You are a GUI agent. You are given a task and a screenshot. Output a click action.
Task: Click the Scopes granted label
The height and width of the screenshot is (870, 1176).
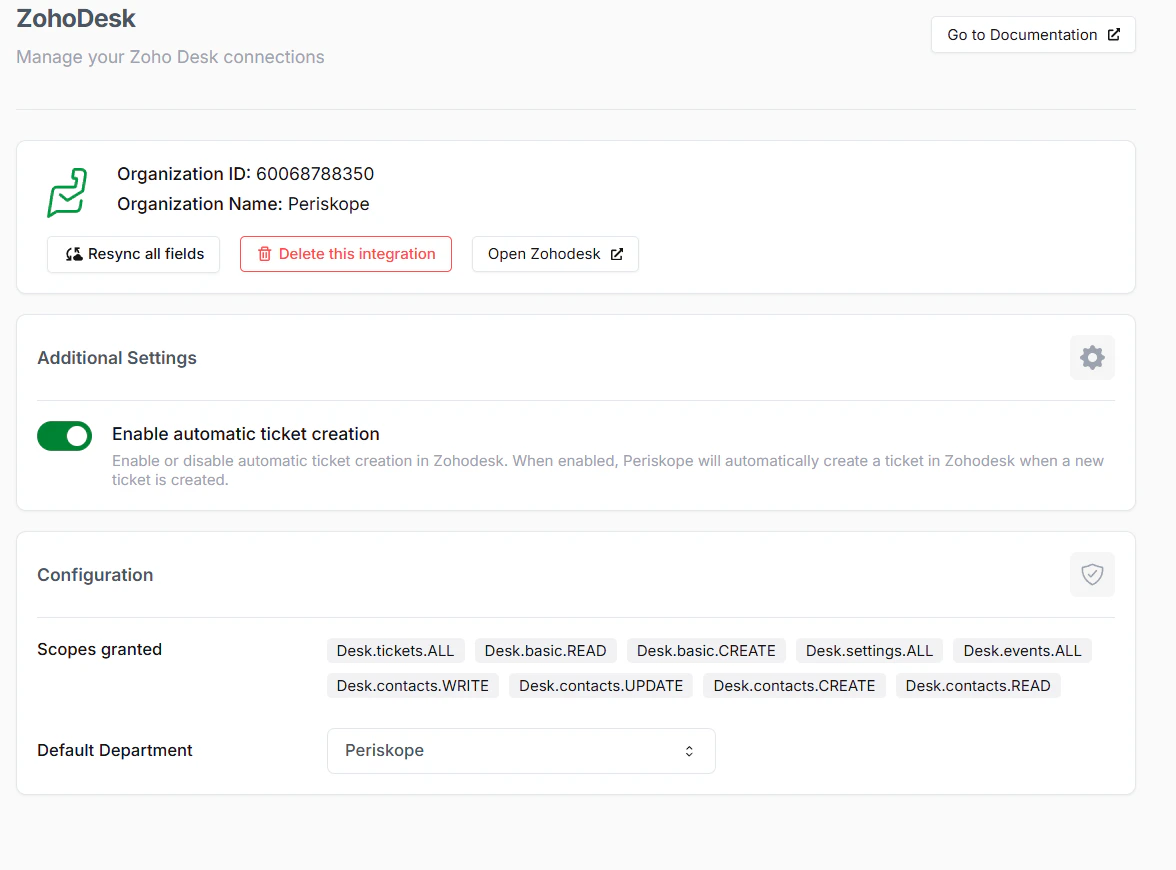(x=100, y=650)
